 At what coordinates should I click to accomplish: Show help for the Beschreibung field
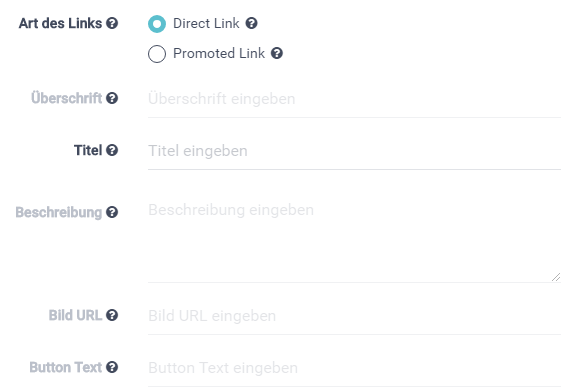pos(112,212)
